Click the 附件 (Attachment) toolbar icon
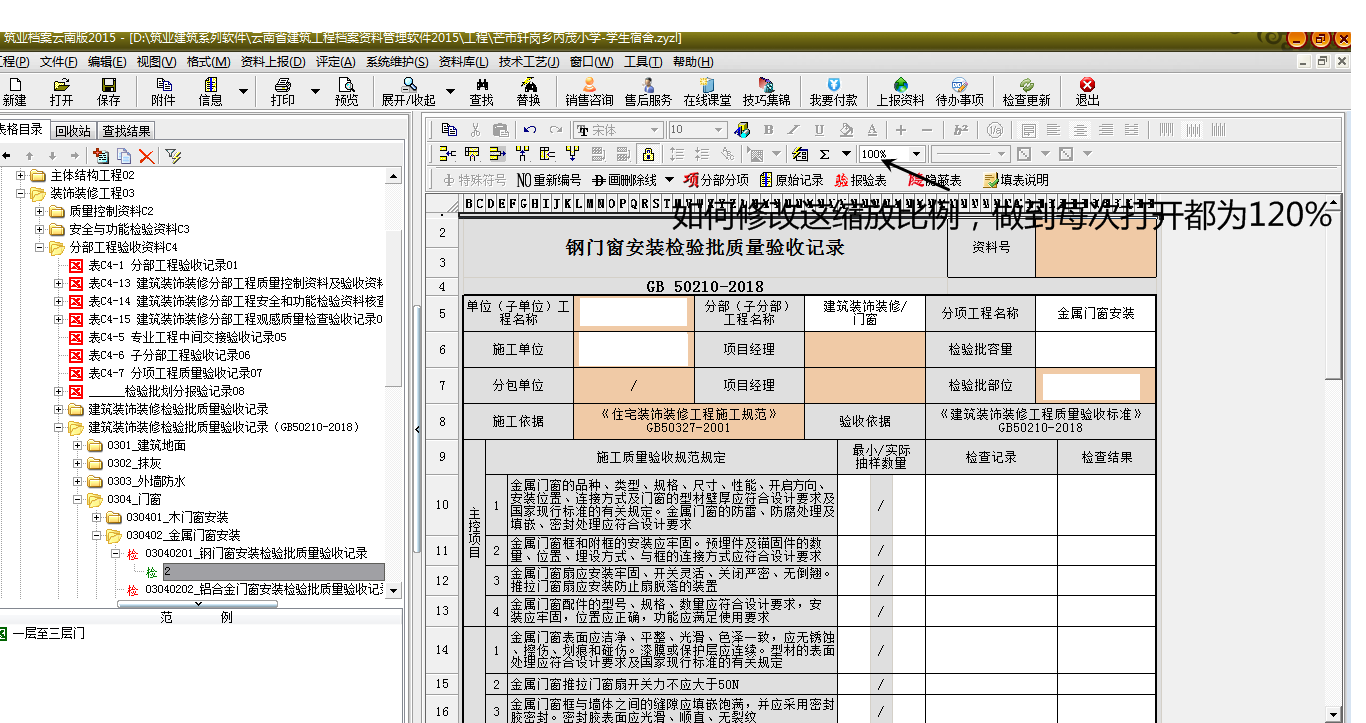 click(x=162, y=91)
